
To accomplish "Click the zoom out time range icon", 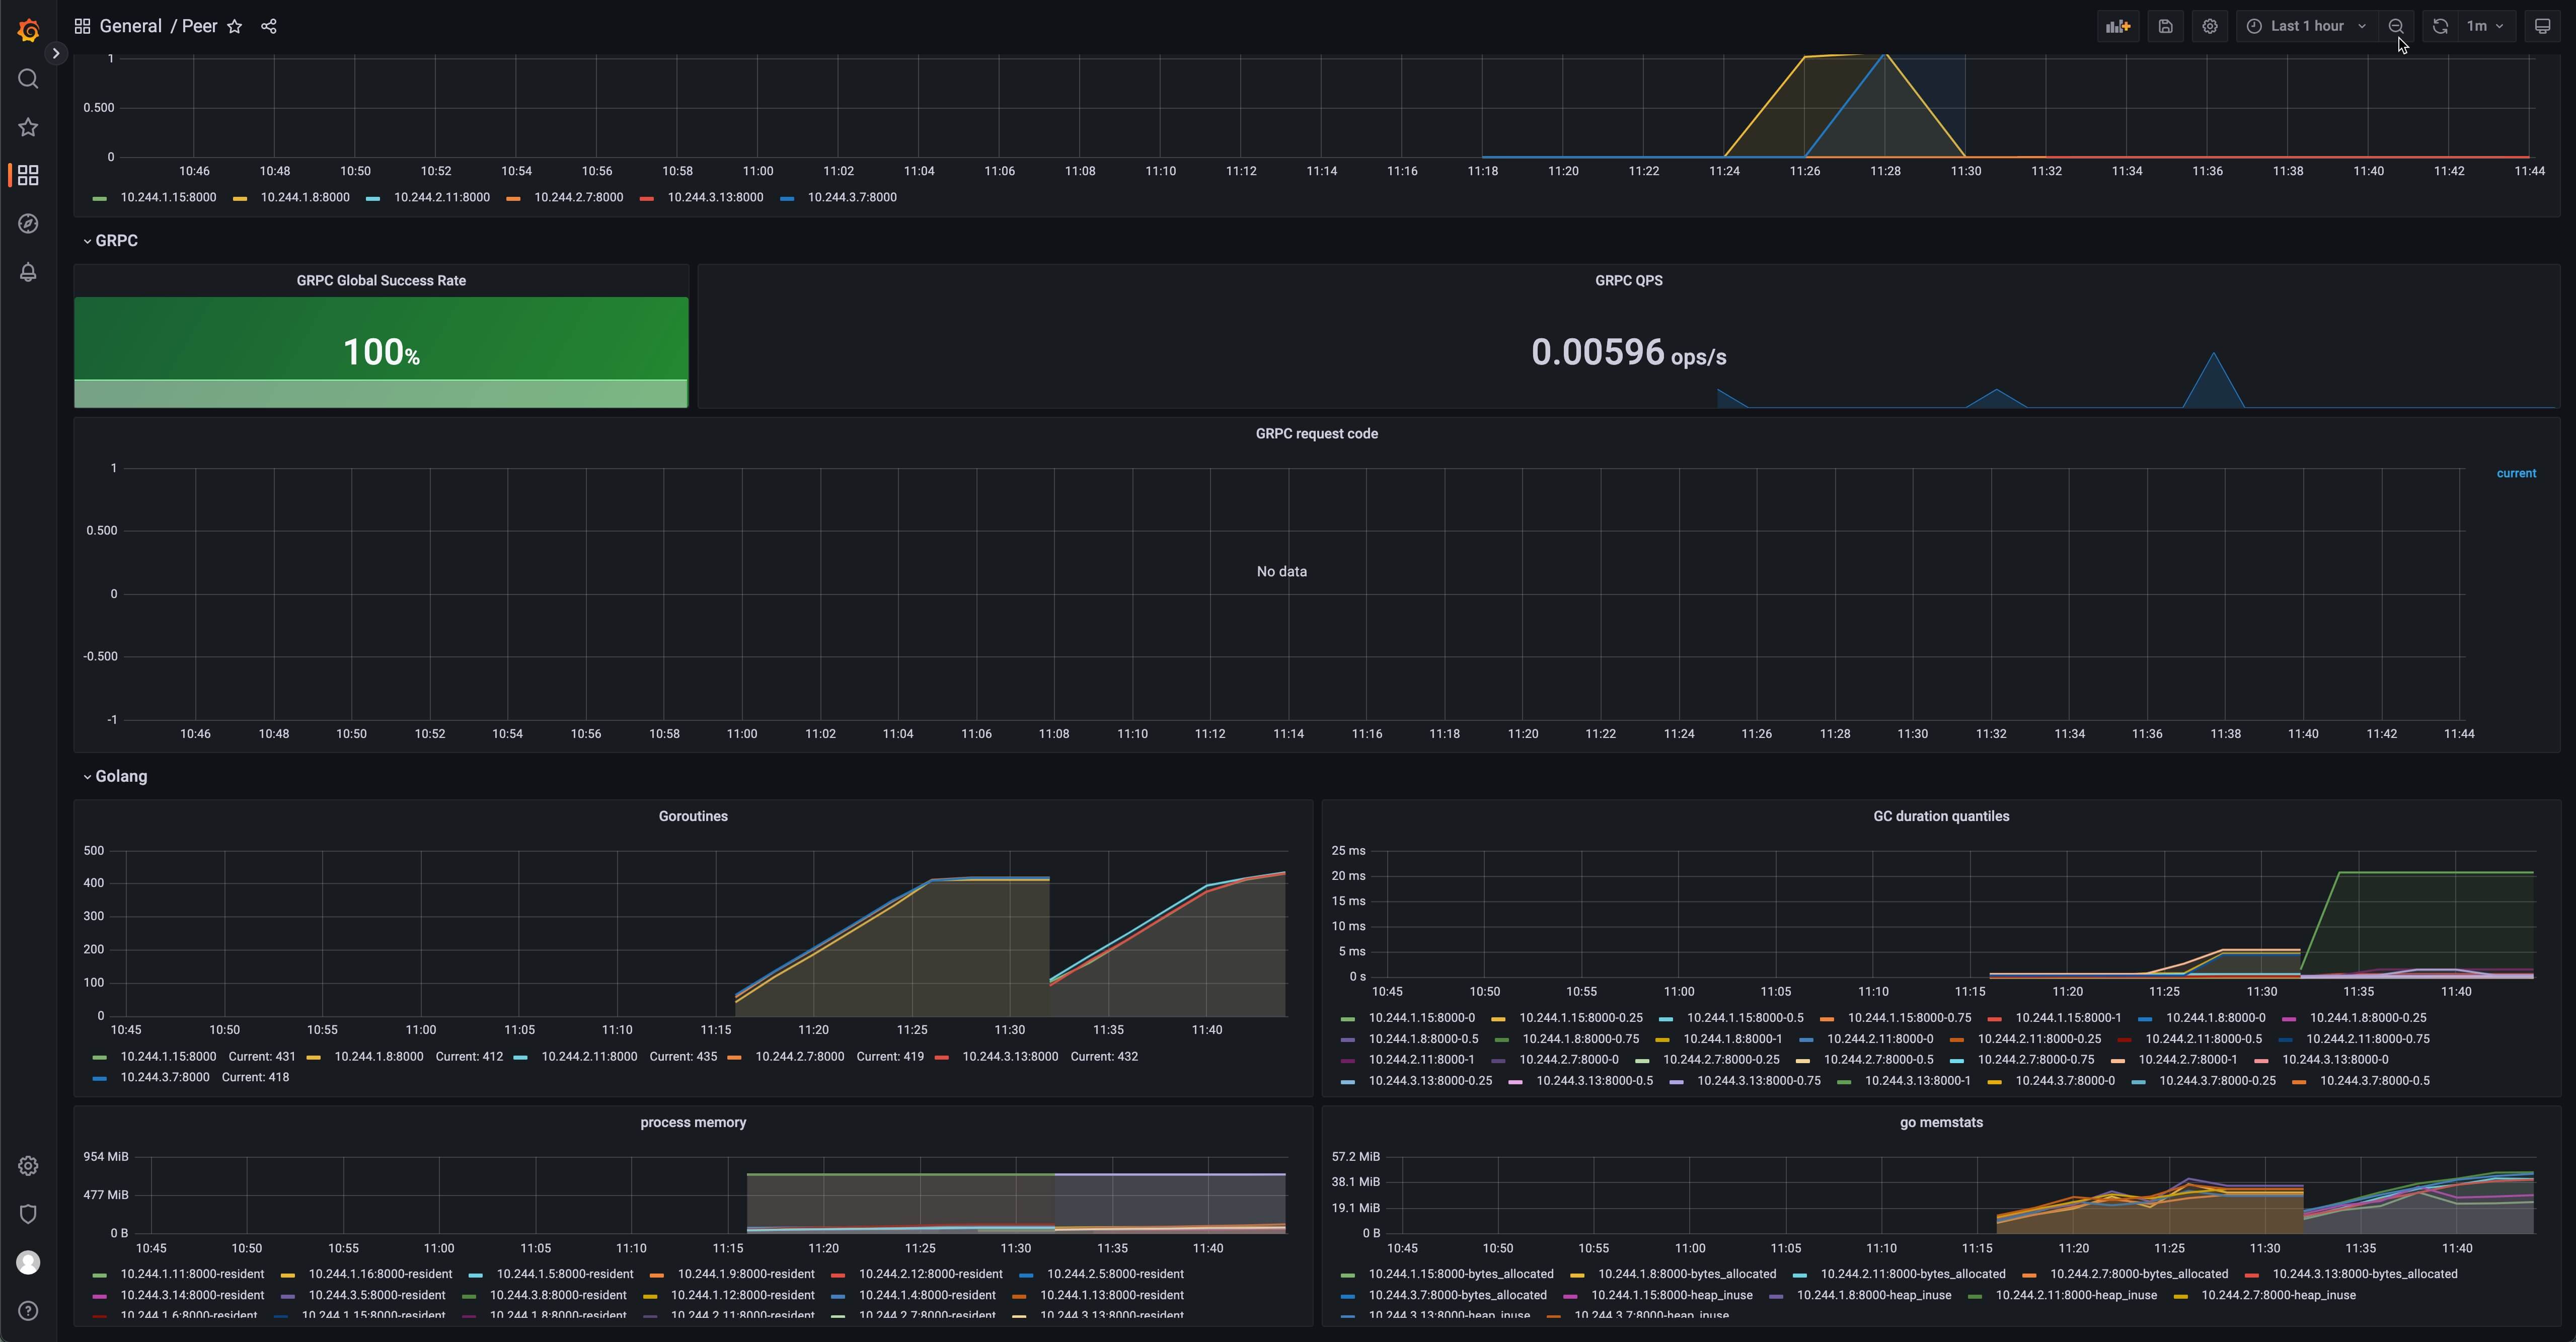I will pos(2396,27).
